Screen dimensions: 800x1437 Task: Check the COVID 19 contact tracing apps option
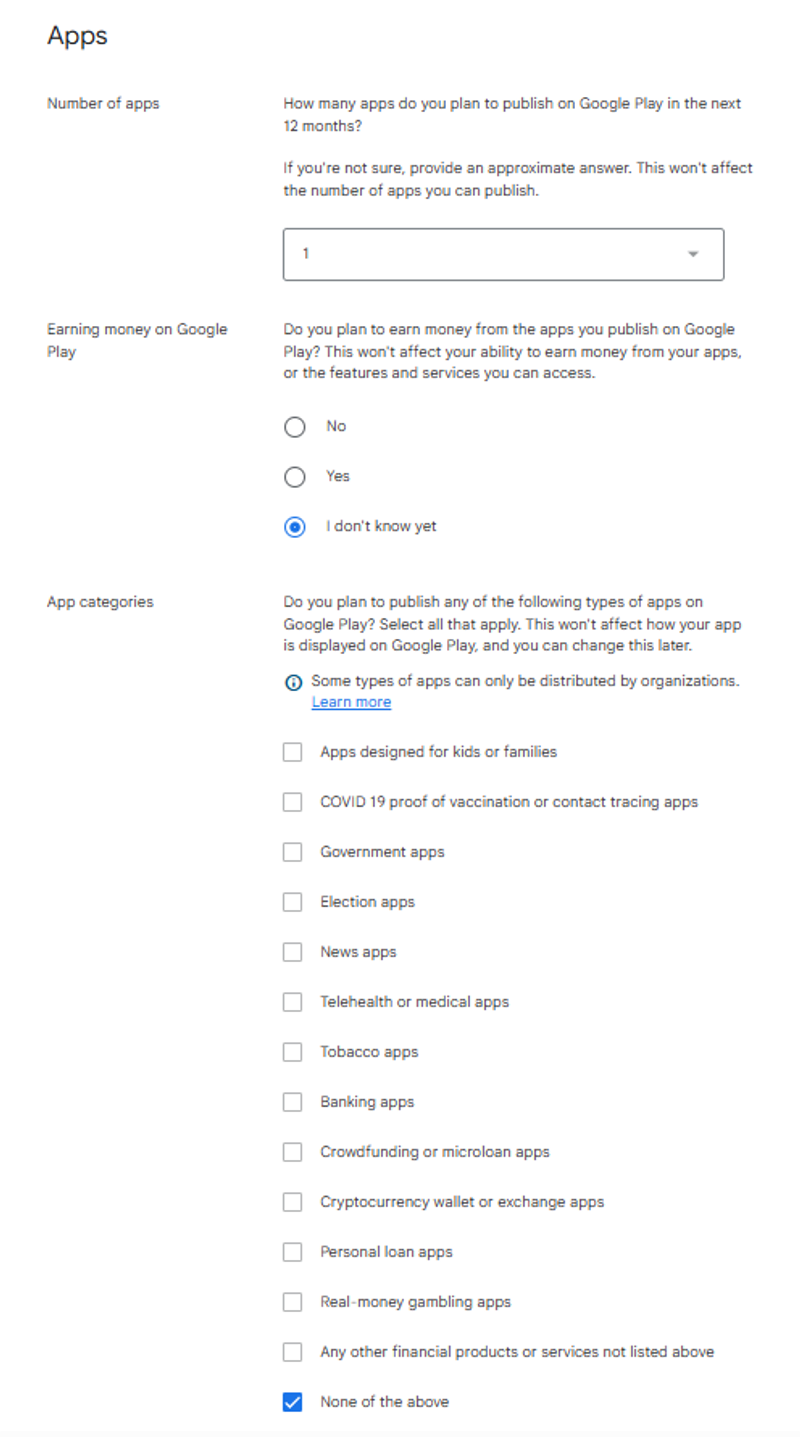pos(292,801)
